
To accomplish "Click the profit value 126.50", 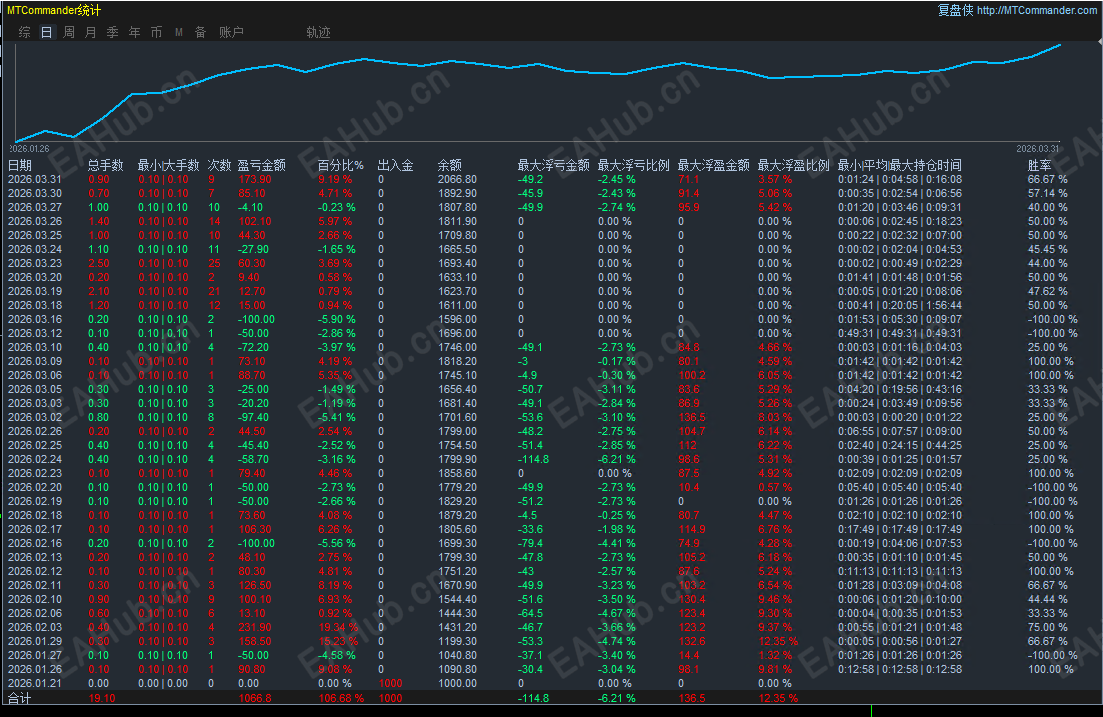I will pyautogui.click(x=255, y=585).
